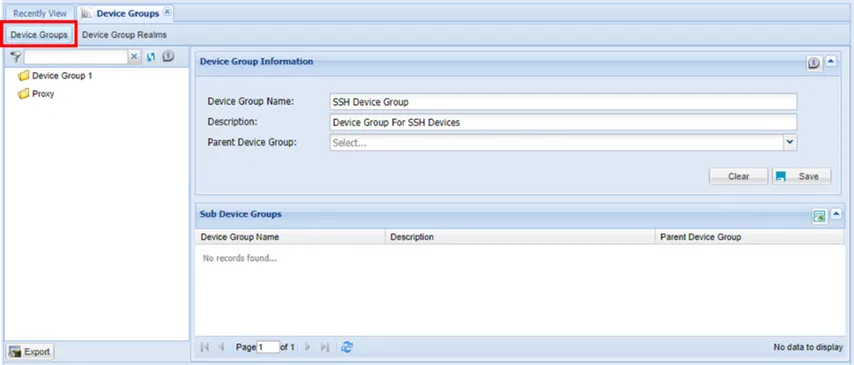Save the device group
Screen dimensions: 854x365
802,177
